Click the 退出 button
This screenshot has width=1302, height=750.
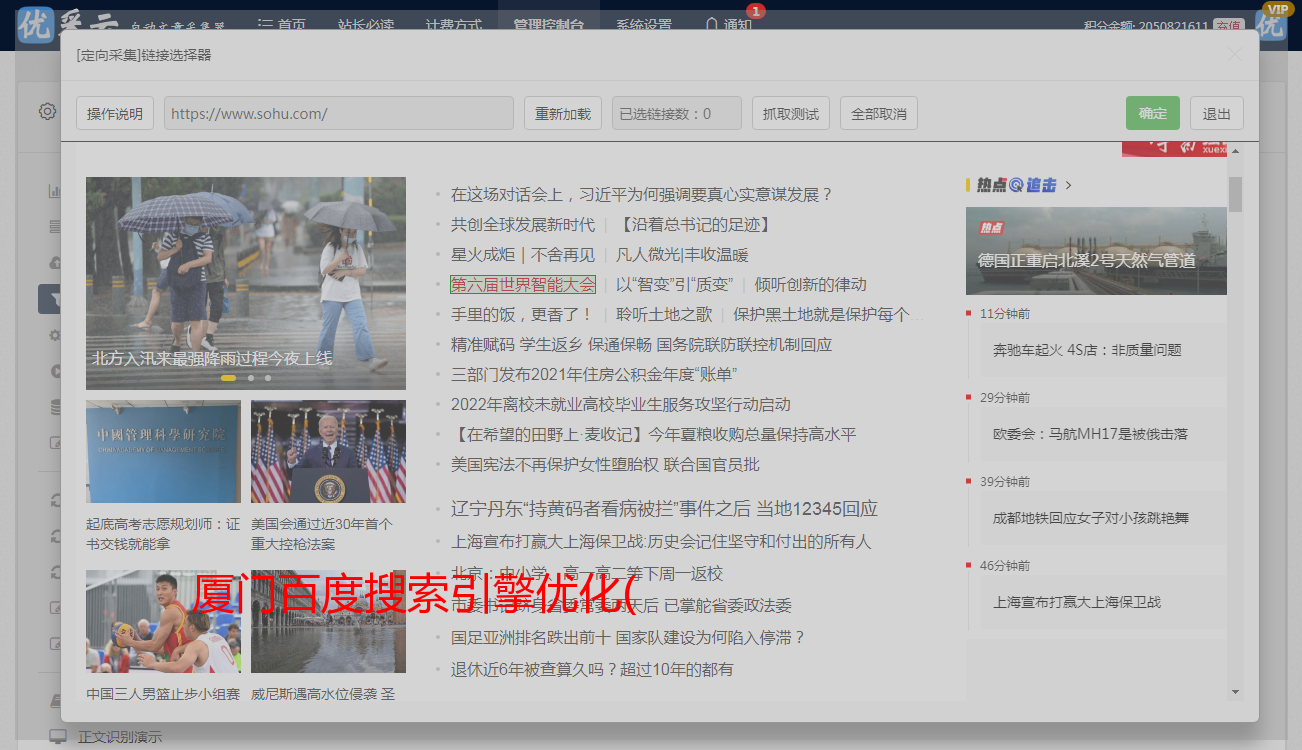1217,113
